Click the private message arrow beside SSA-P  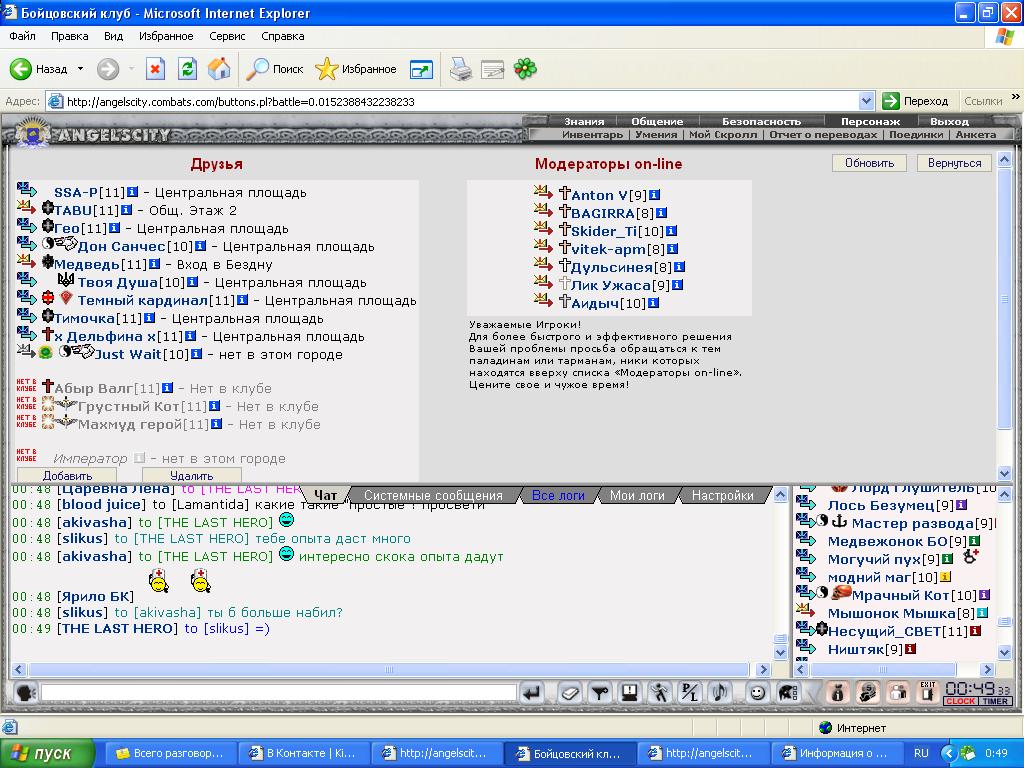coord(27,191)
